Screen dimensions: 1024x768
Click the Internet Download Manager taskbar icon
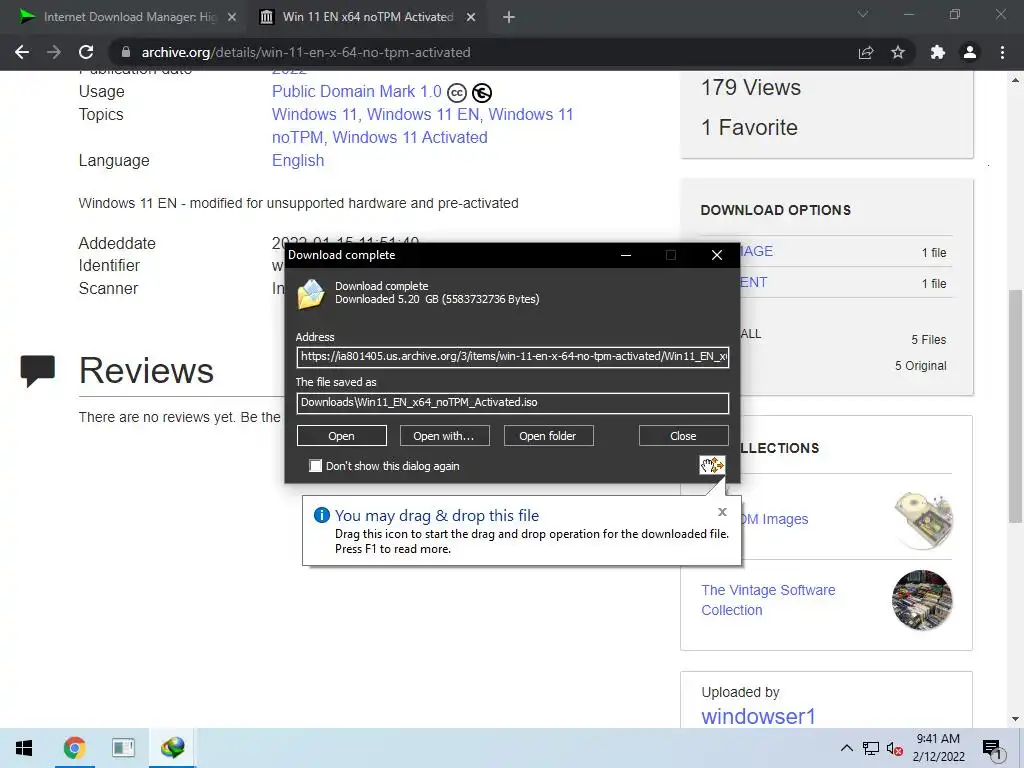click(x=172, y=748)
